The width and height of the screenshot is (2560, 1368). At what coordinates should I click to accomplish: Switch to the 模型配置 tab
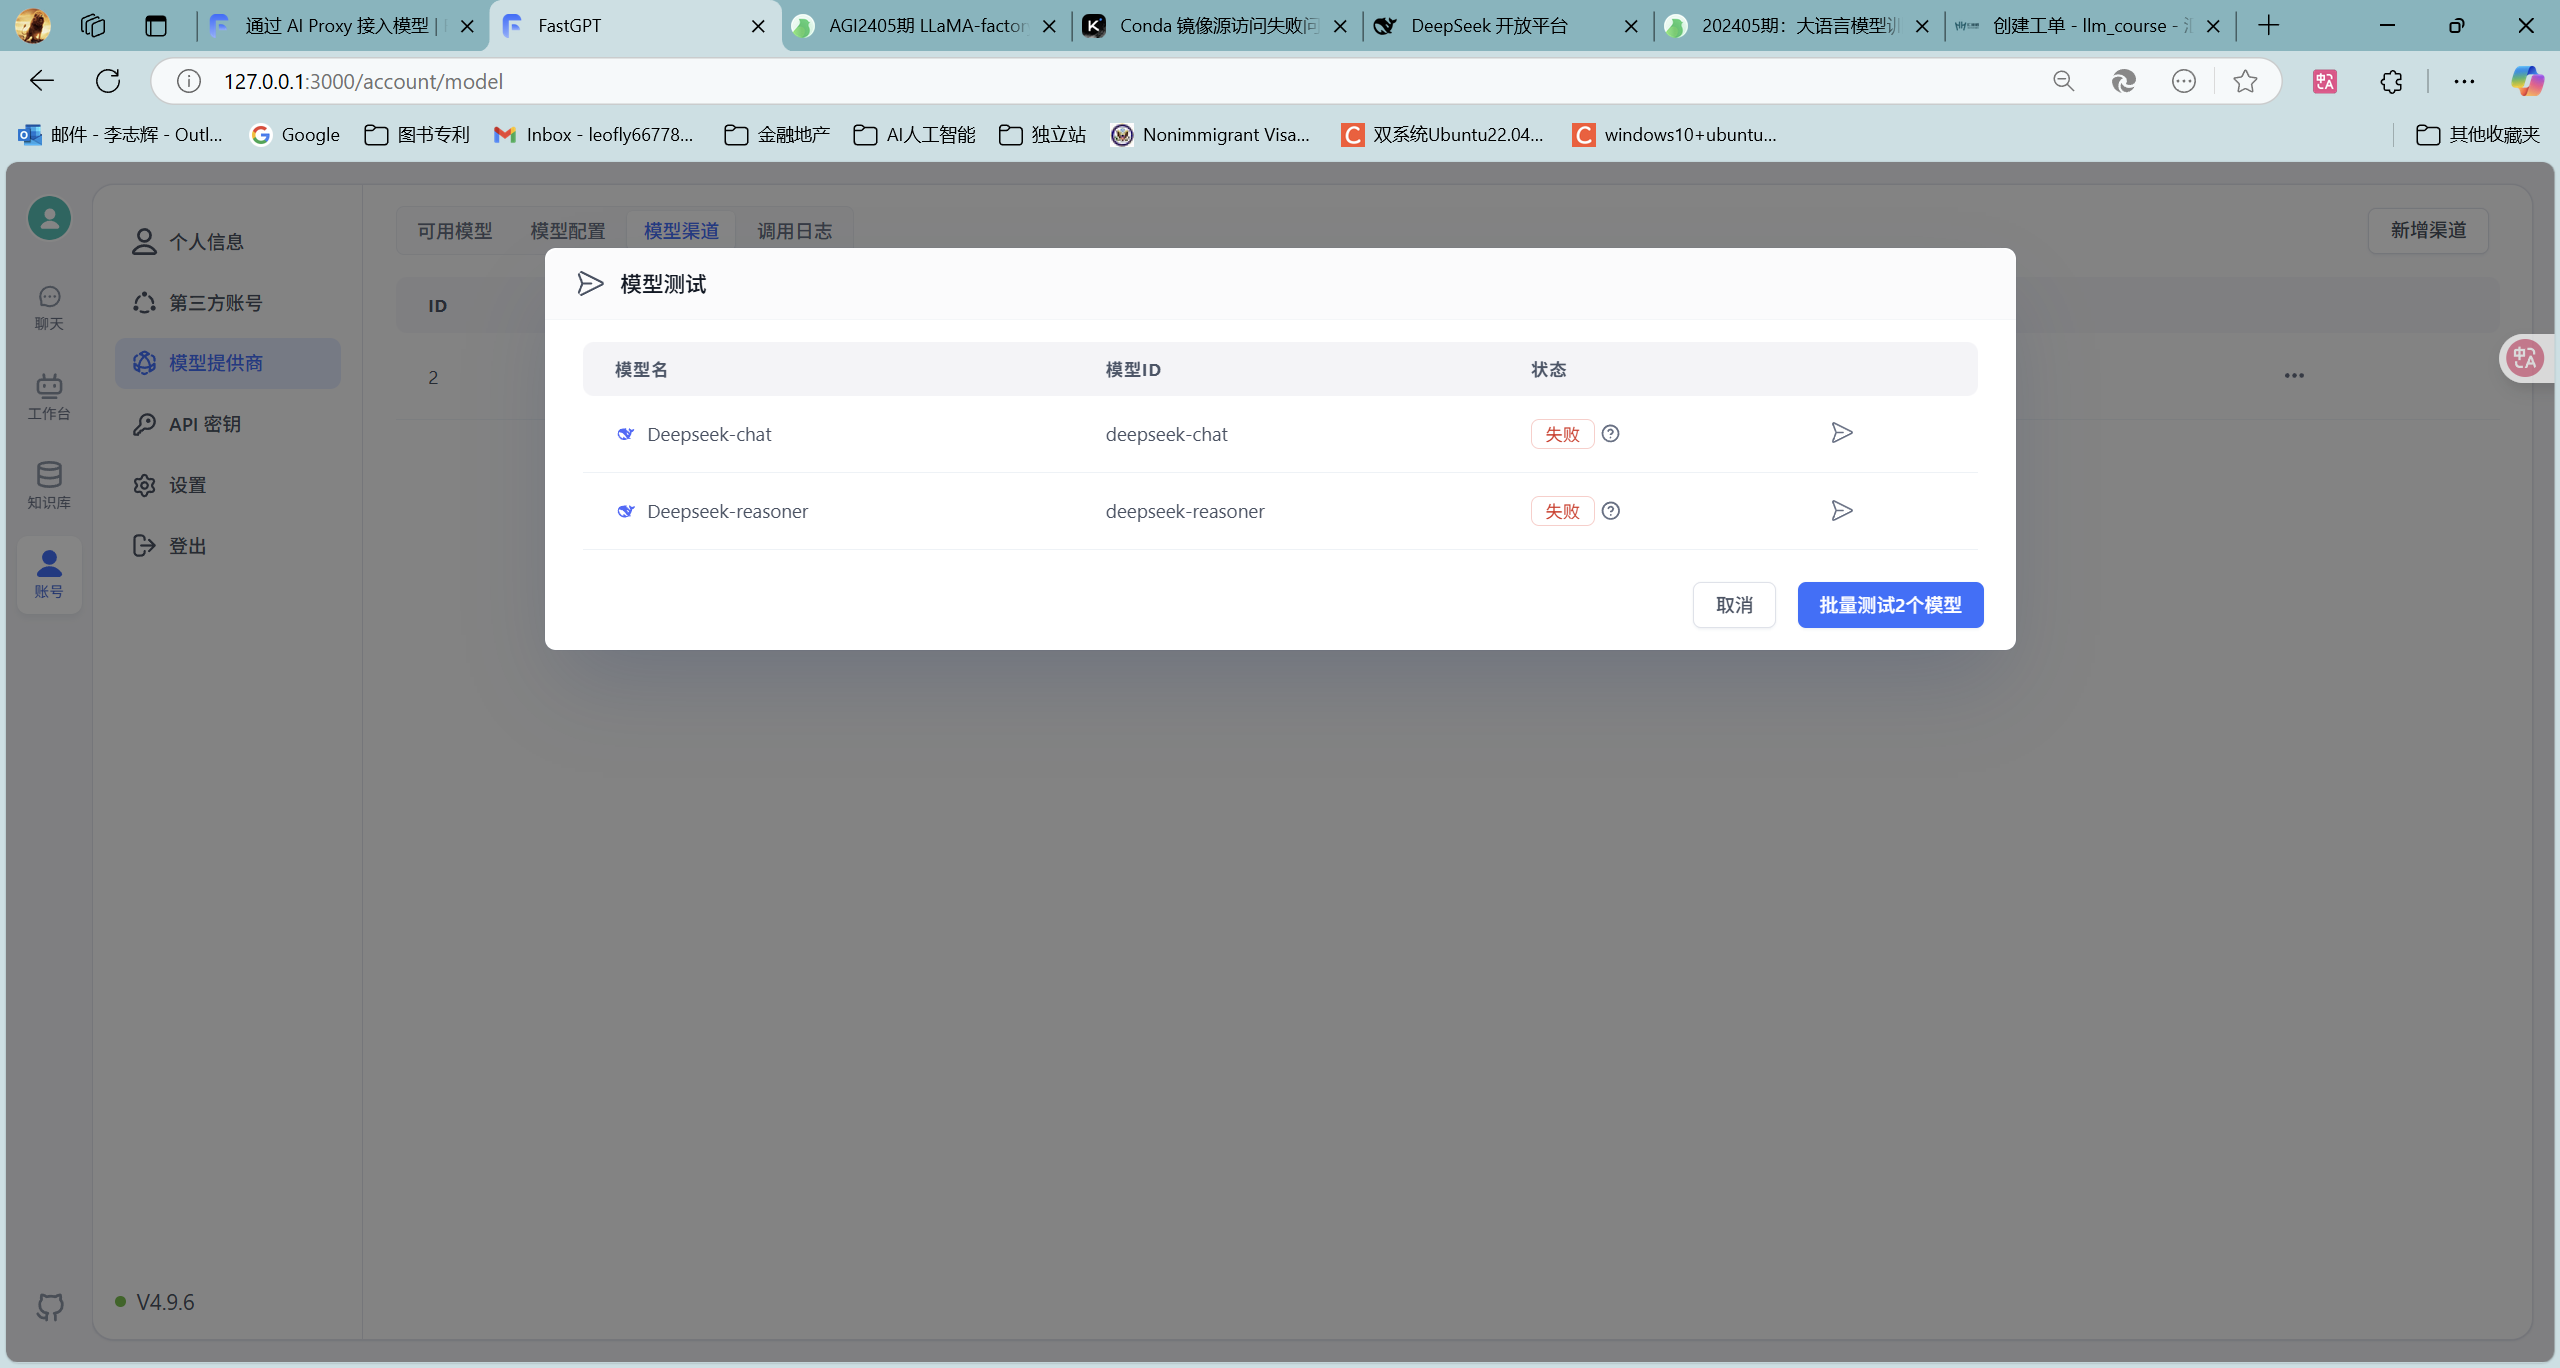coord(568,231)
